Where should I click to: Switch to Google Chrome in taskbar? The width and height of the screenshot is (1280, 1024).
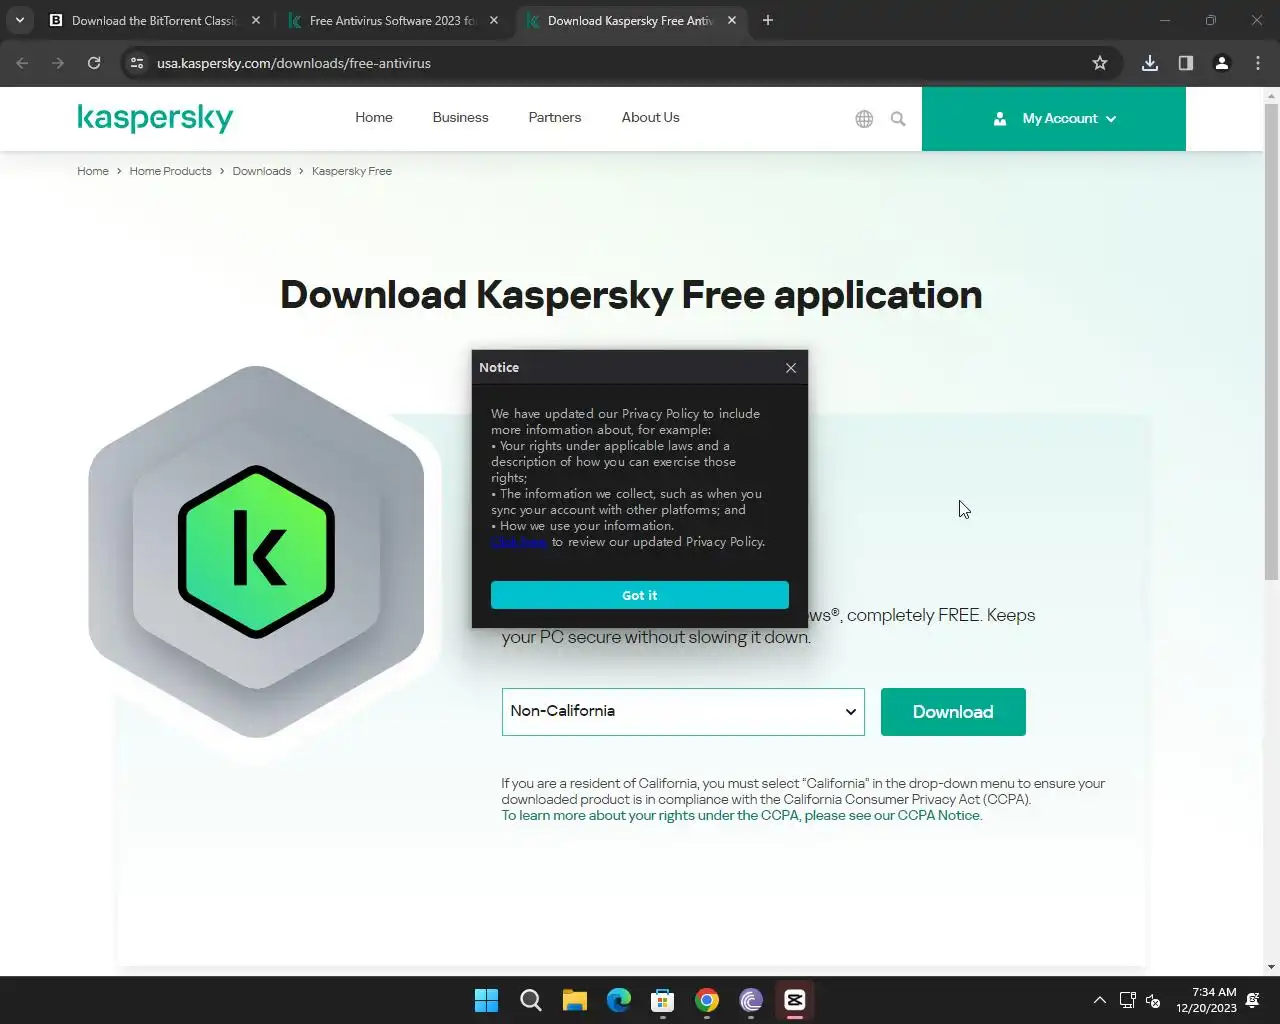707,1000
